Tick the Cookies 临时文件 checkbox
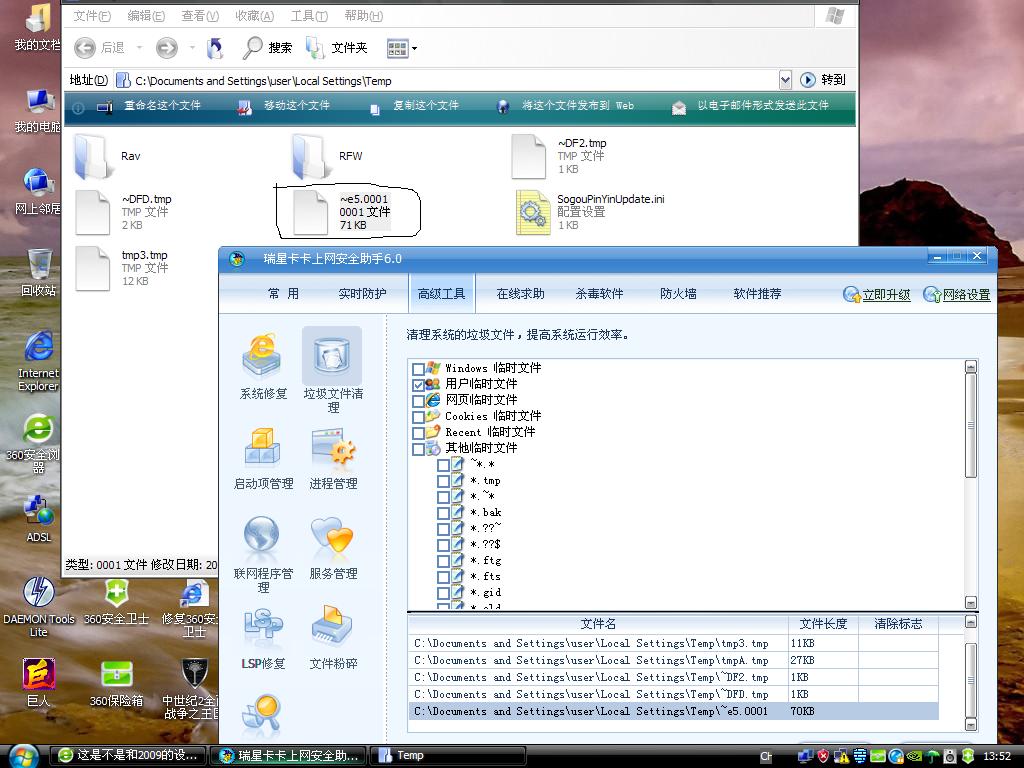 [418, 417]
